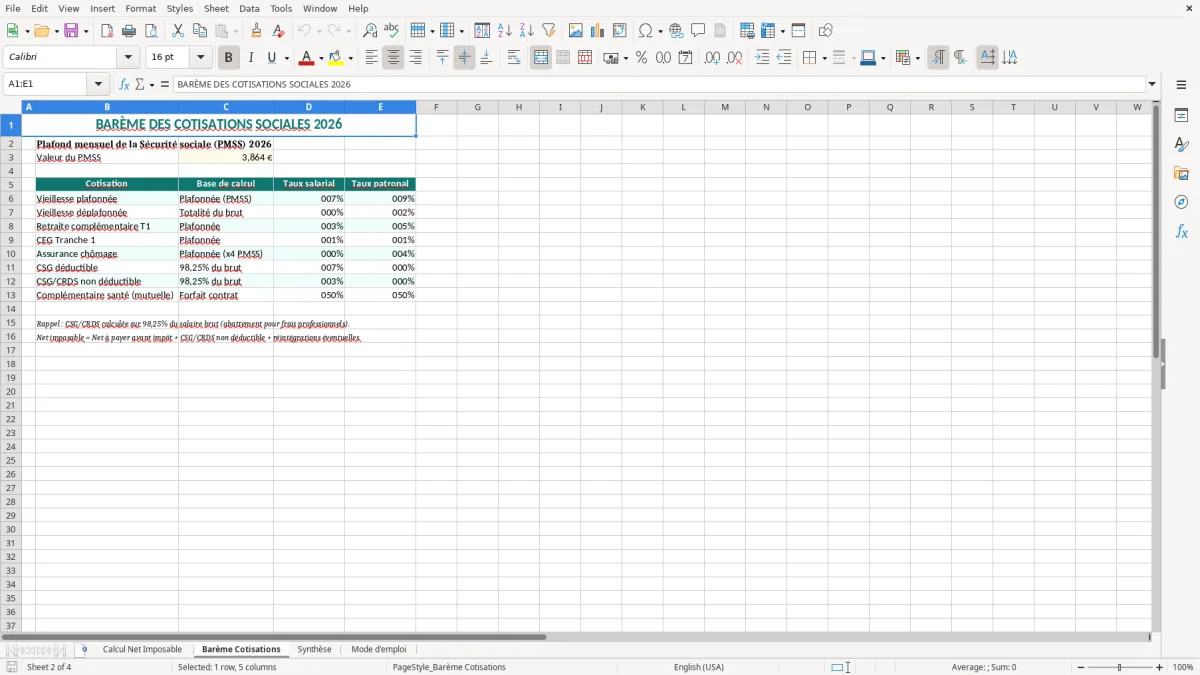The image size is (1200, 675).
Task: Open the Font Name dropdown
Action: pos(128,57)
